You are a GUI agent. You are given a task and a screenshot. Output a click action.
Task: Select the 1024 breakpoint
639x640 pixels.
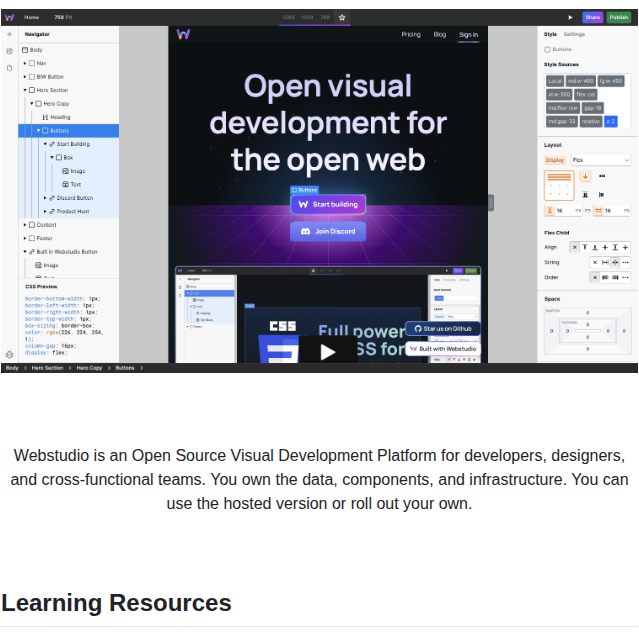pos(307,17)
